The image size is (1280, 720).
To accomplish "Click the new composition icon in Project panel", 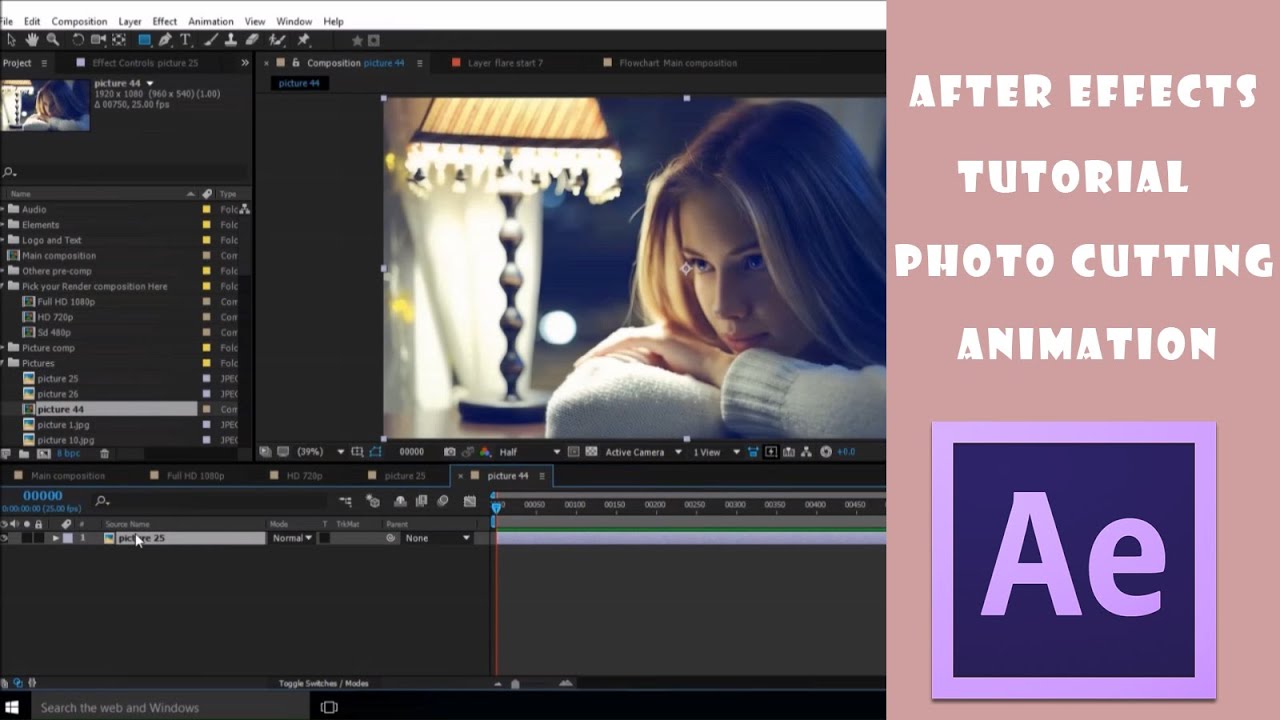I will 43,453.
